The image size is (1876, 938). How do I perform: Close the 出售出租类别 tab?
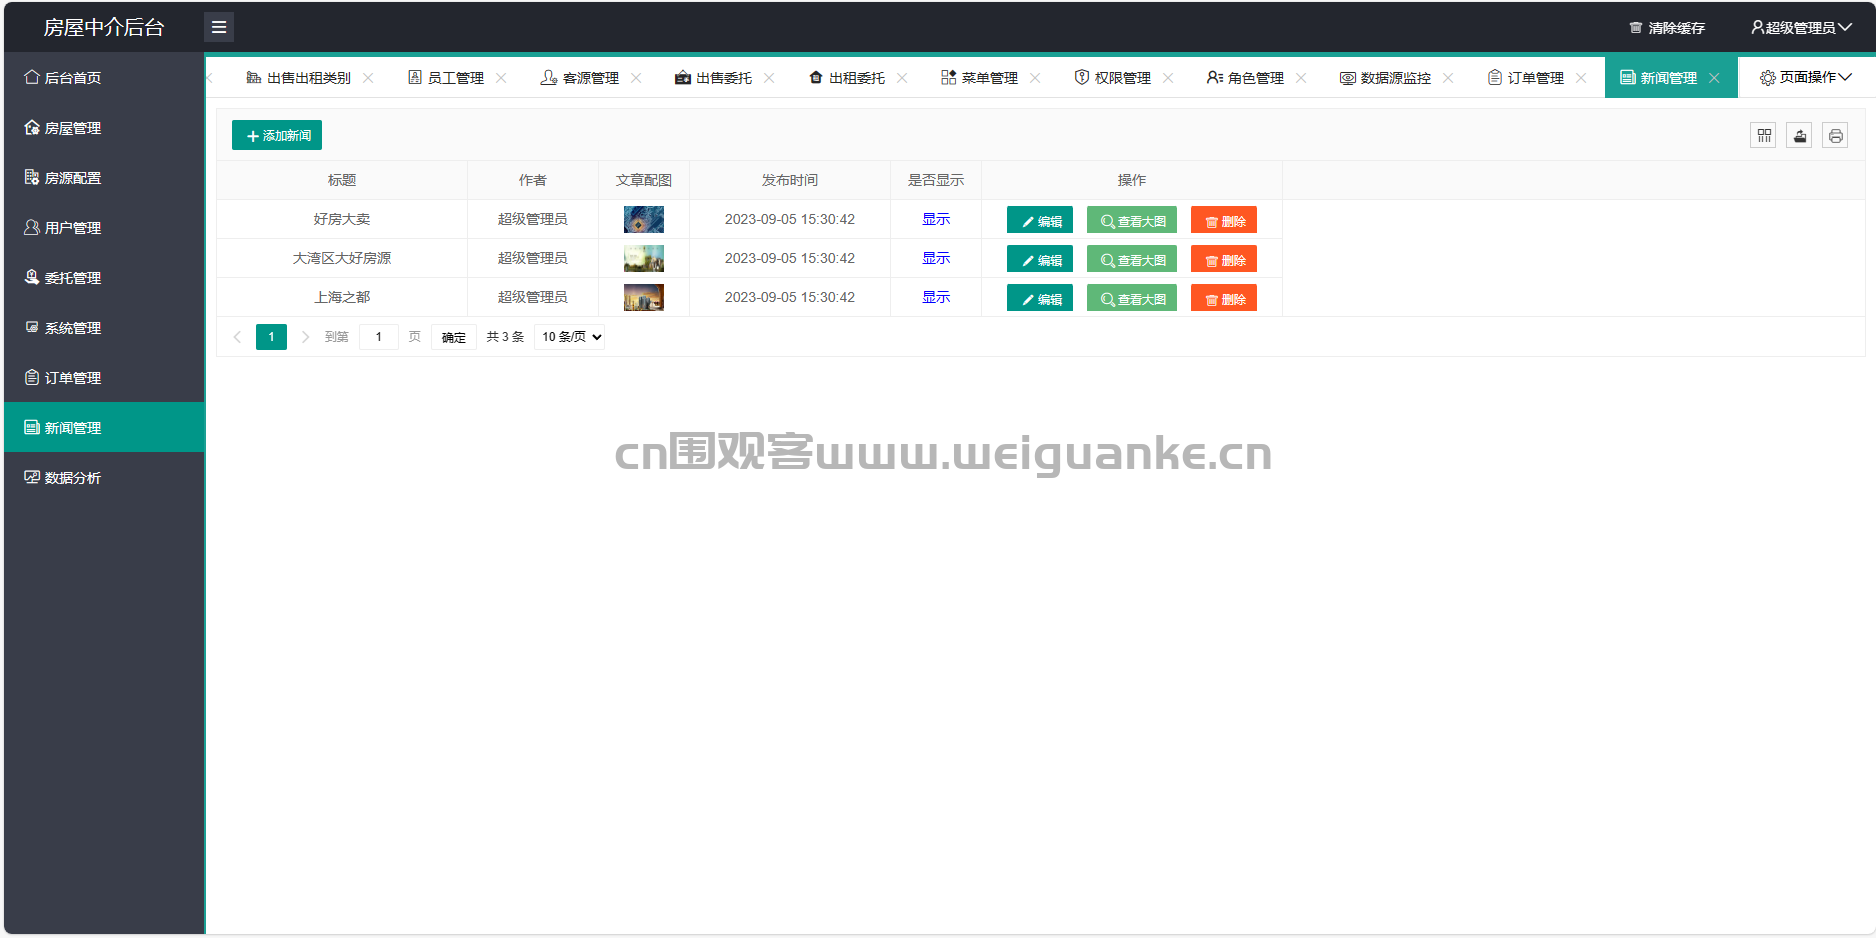(368, 78)
